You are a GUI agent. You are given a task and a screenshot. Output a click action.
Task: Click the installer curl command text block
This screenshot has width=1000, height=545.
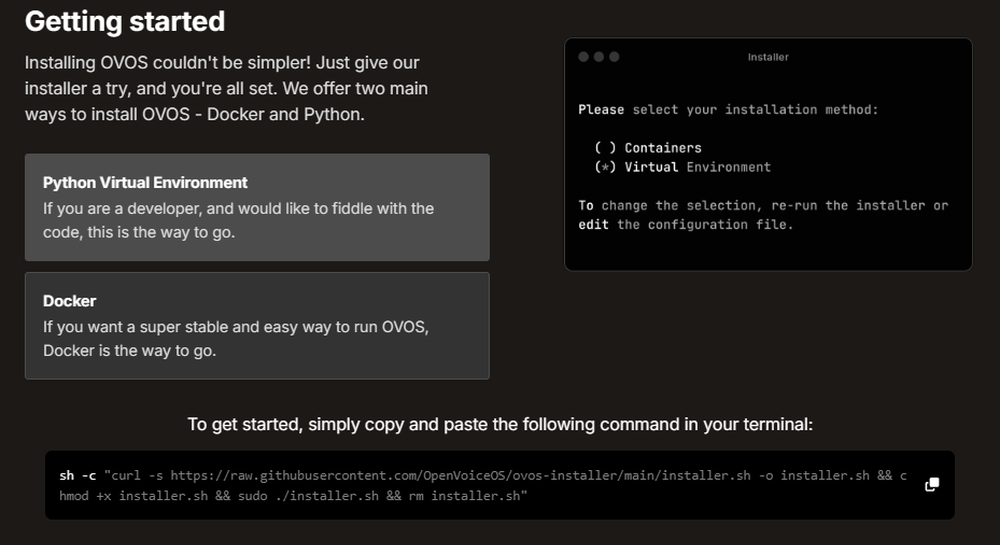coord(483,485)
